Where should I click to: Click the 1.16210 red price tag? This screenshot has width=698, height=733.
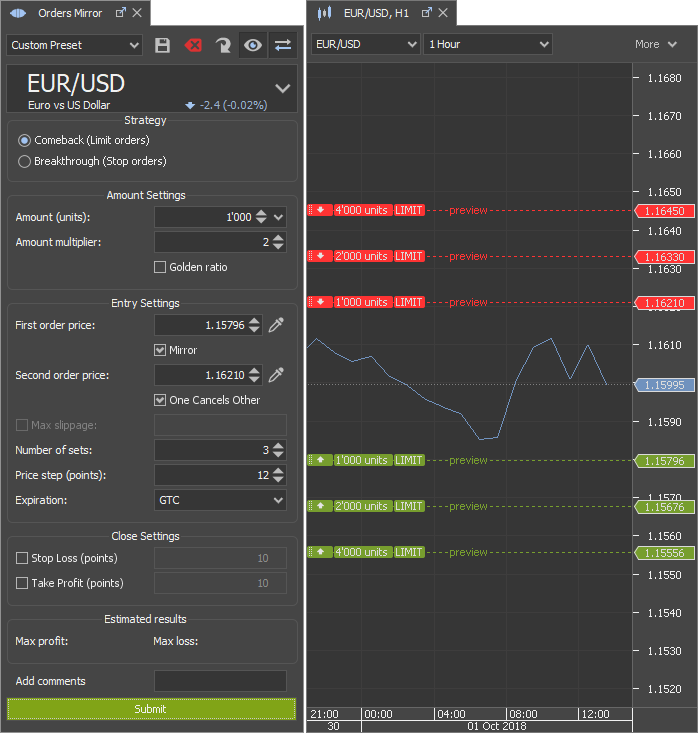coord(664,303)
